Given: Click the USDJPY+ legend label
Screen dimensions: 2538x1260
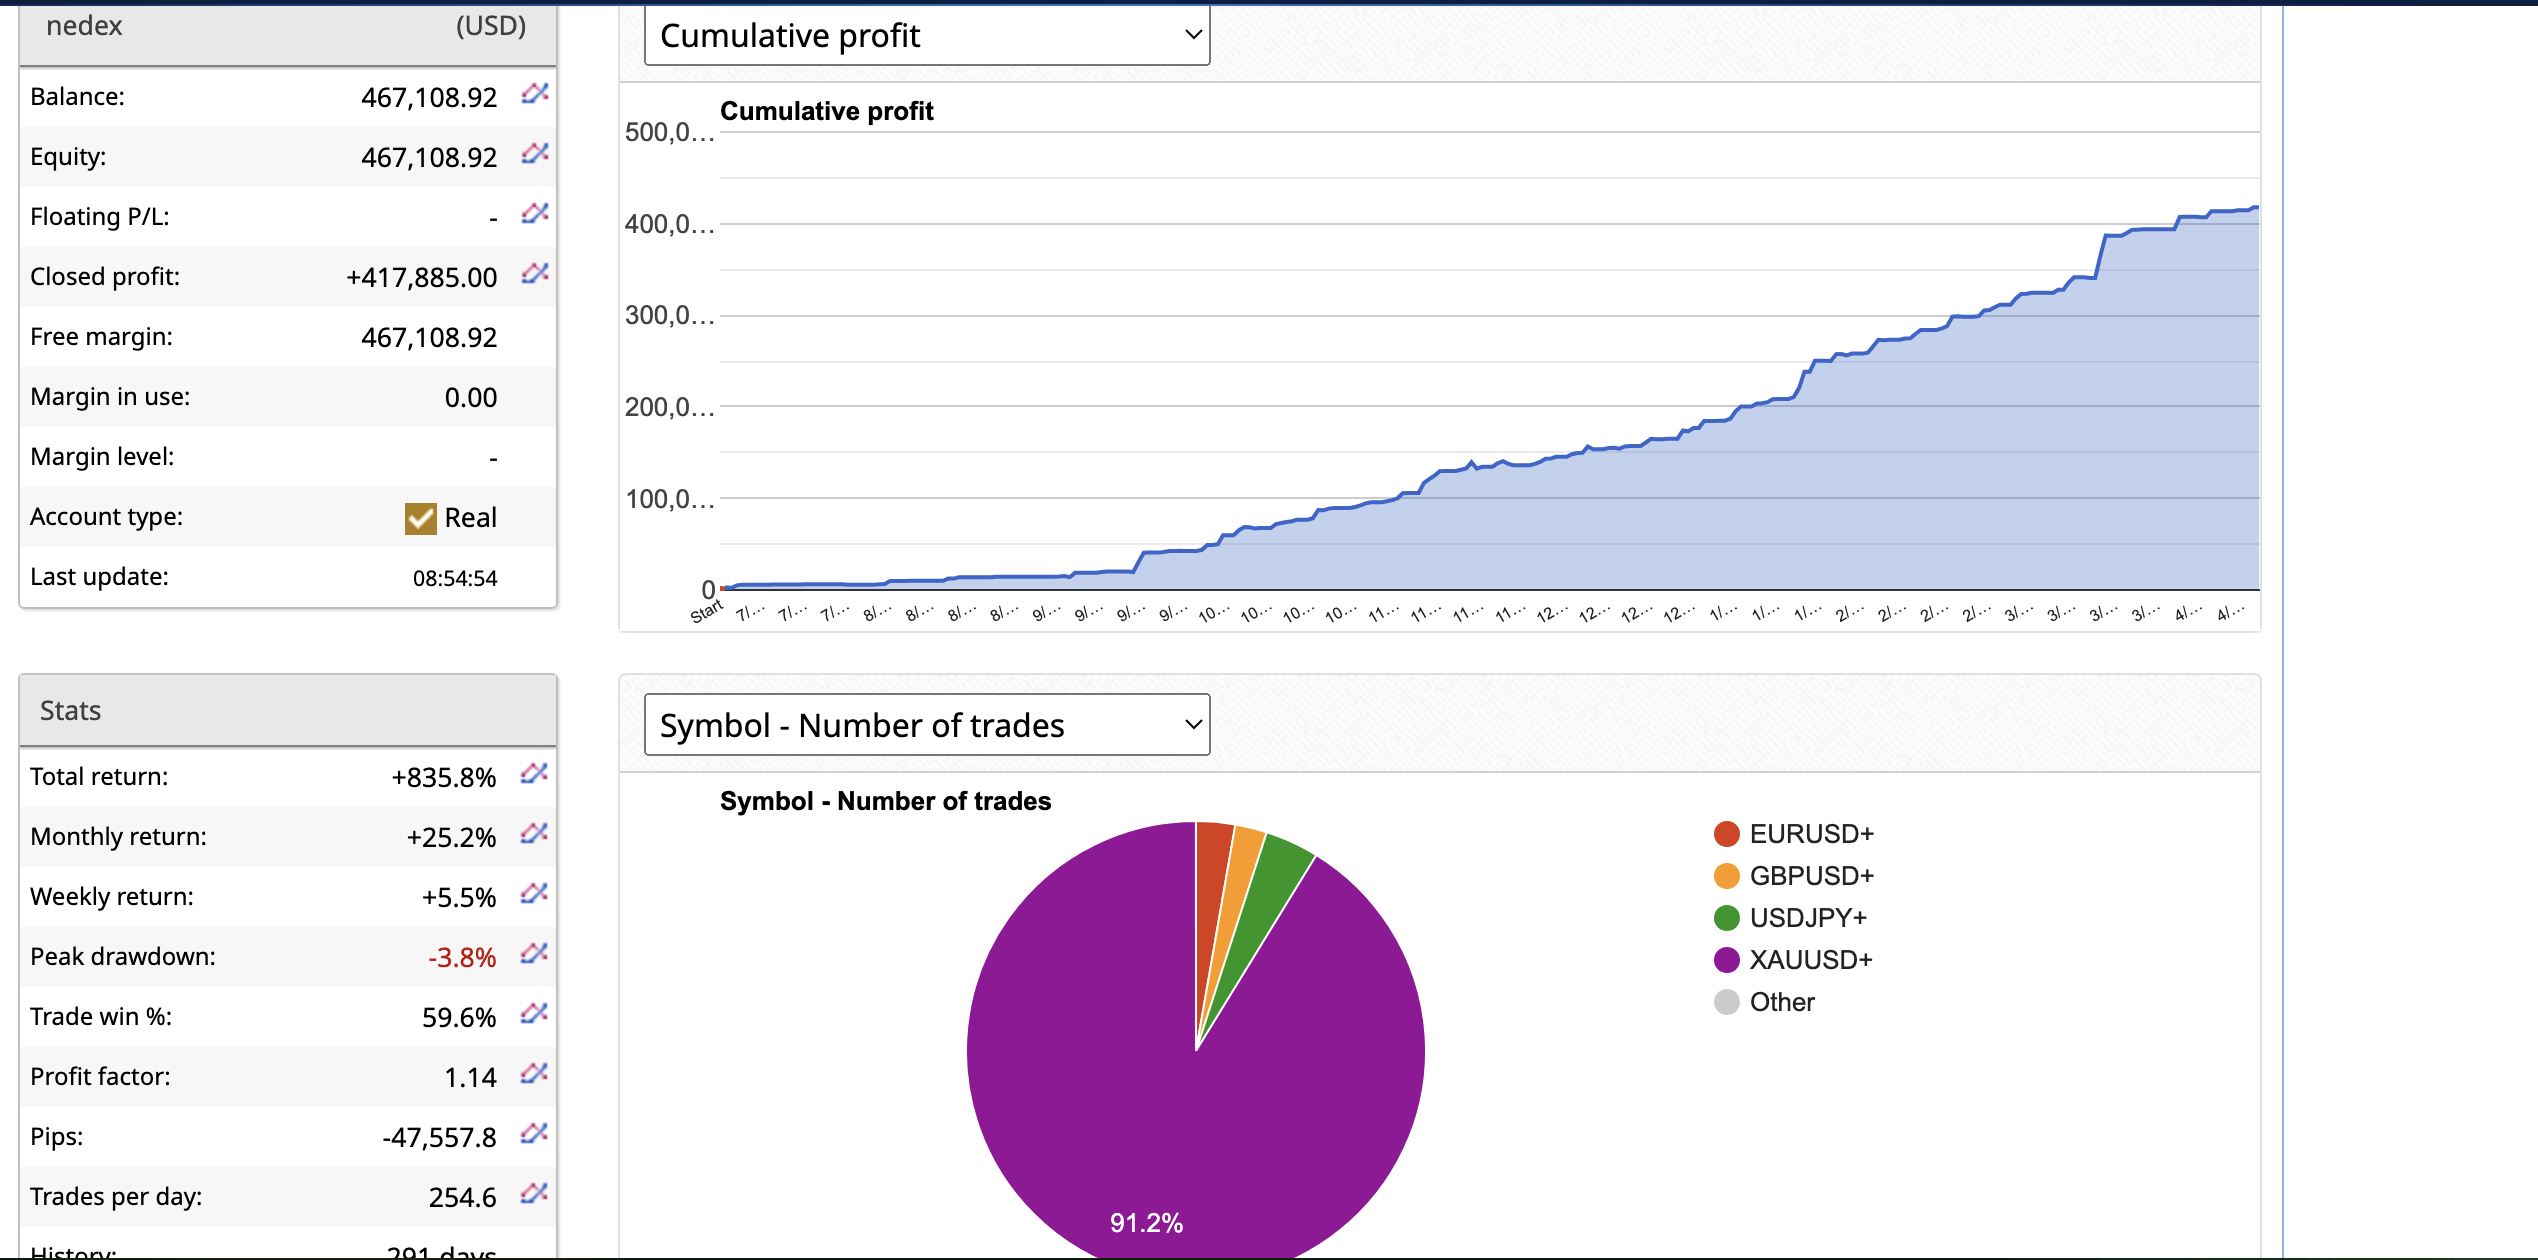Looking at the screenshot, I should [x=1808, y=918].
